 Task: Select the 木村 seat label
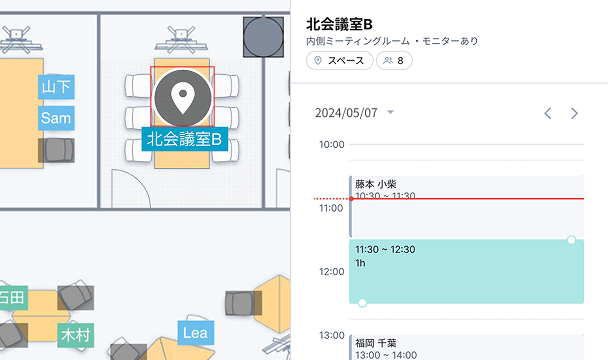click(x=76, y=335)
